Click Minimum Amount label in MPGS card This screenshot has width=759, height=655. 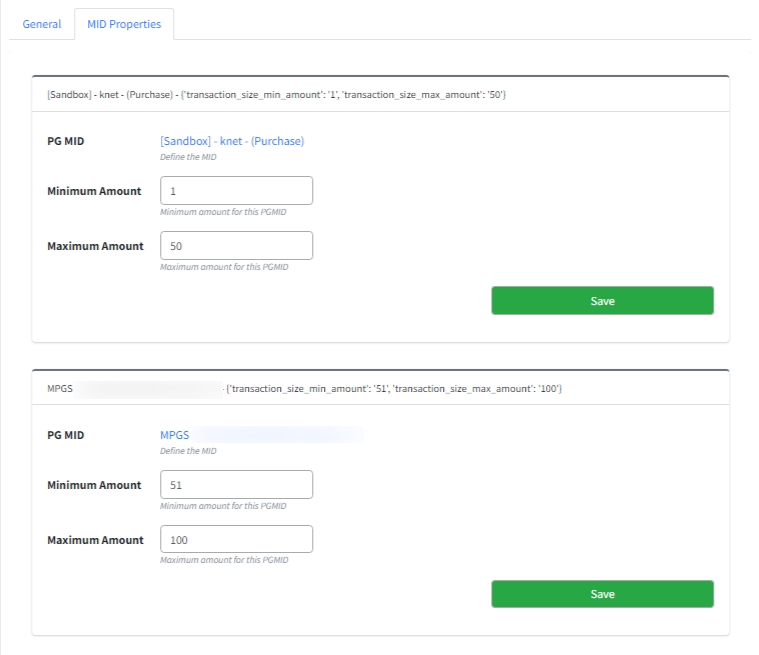coord(94,485)
